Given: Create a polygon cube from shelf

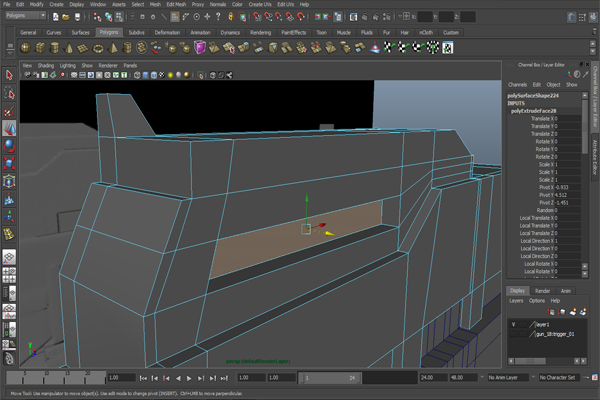Looking at the screenshot, I should click(40, 48).
